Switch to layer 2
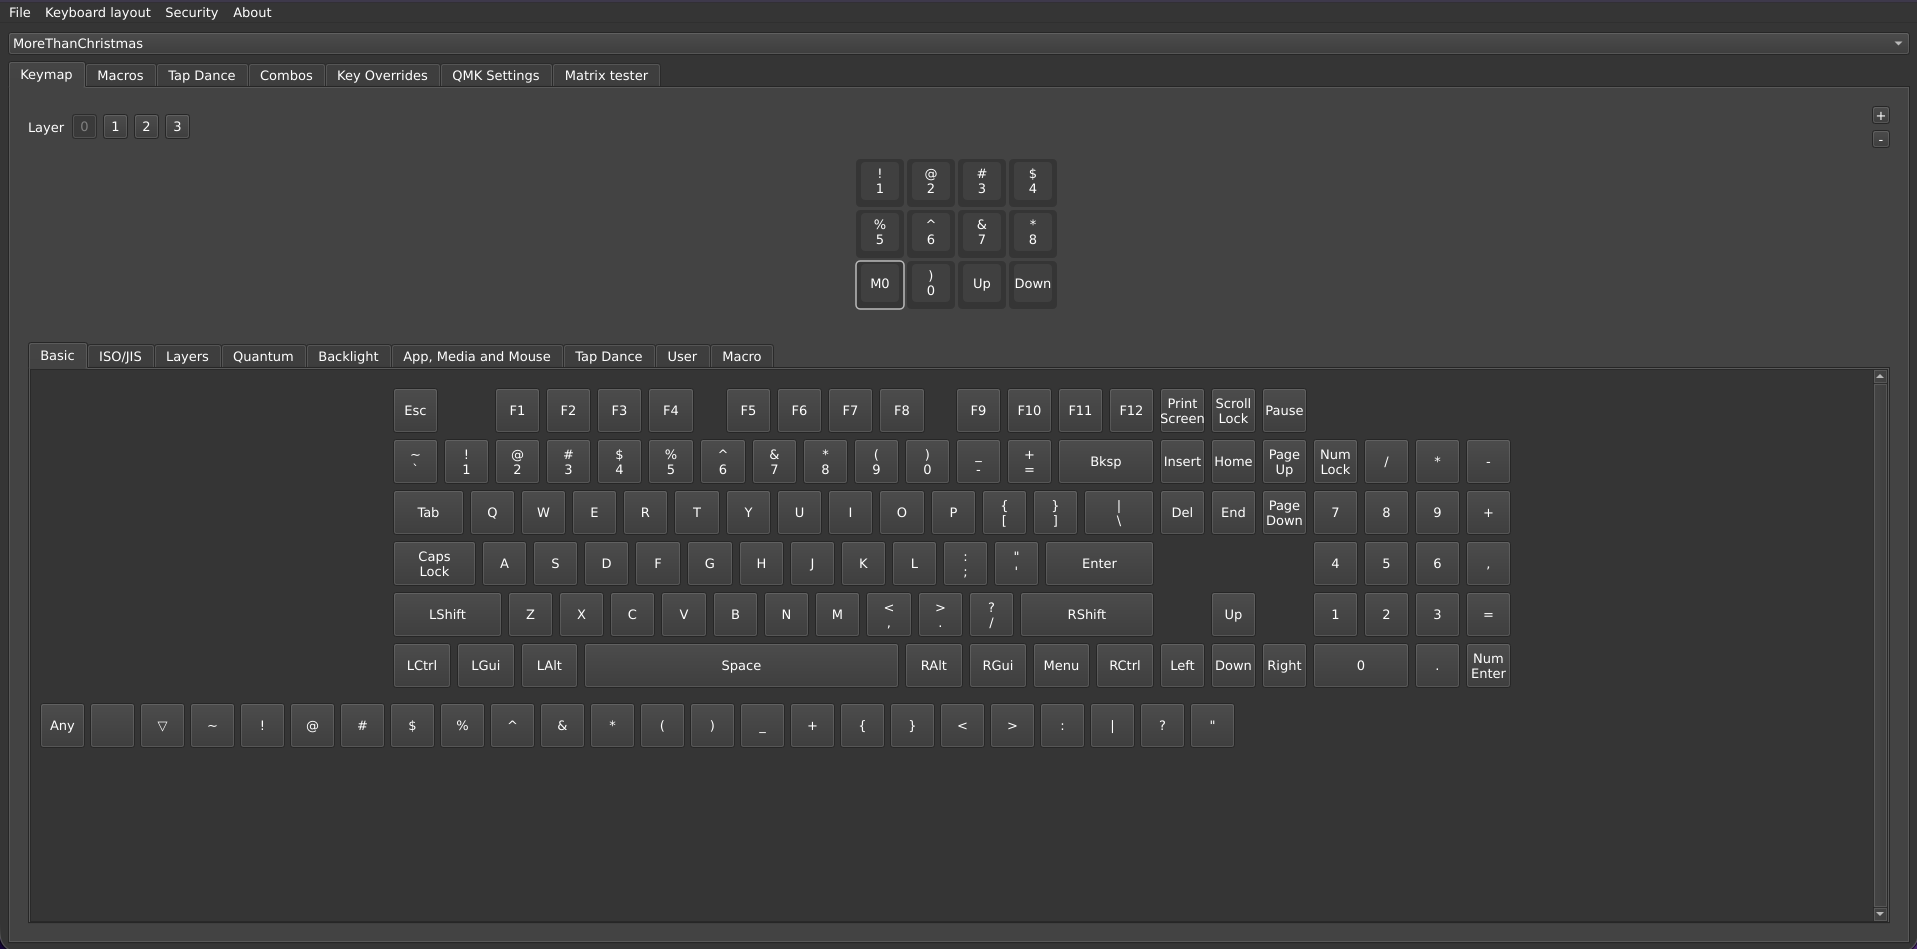Viewport: 1917px width, 949px height. [x=146, y=127]
